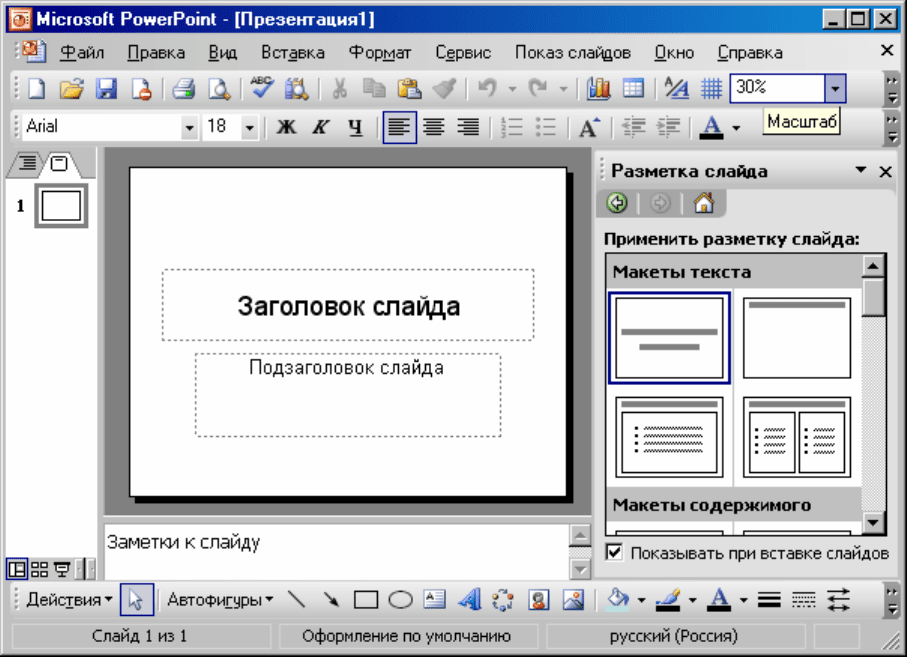
Task: Toggle Italic (К) formatting
Action: point(321,127)
